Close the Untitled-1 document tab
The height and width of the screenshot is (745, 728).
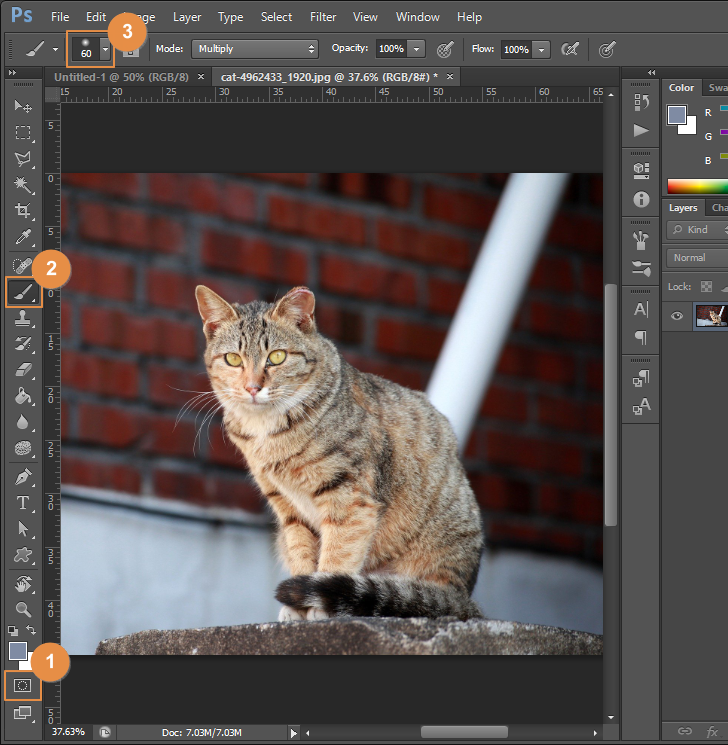pyautogui.click(x=201, y=76)
